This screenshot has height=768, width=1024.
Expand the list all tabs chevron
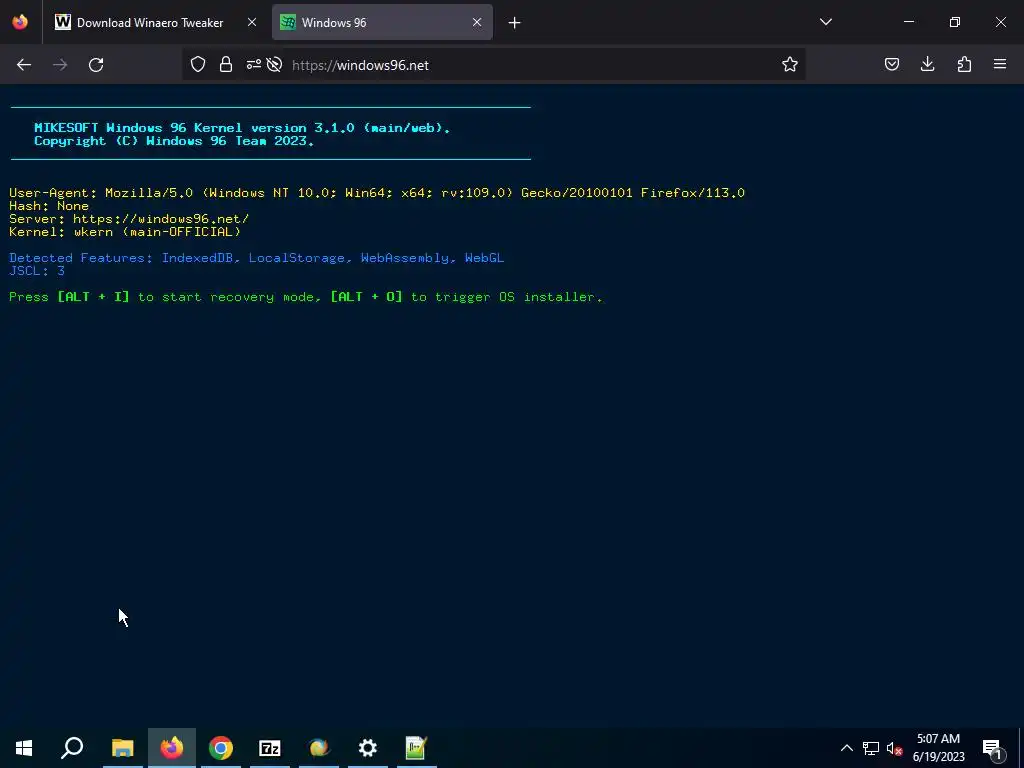point(825,22)
